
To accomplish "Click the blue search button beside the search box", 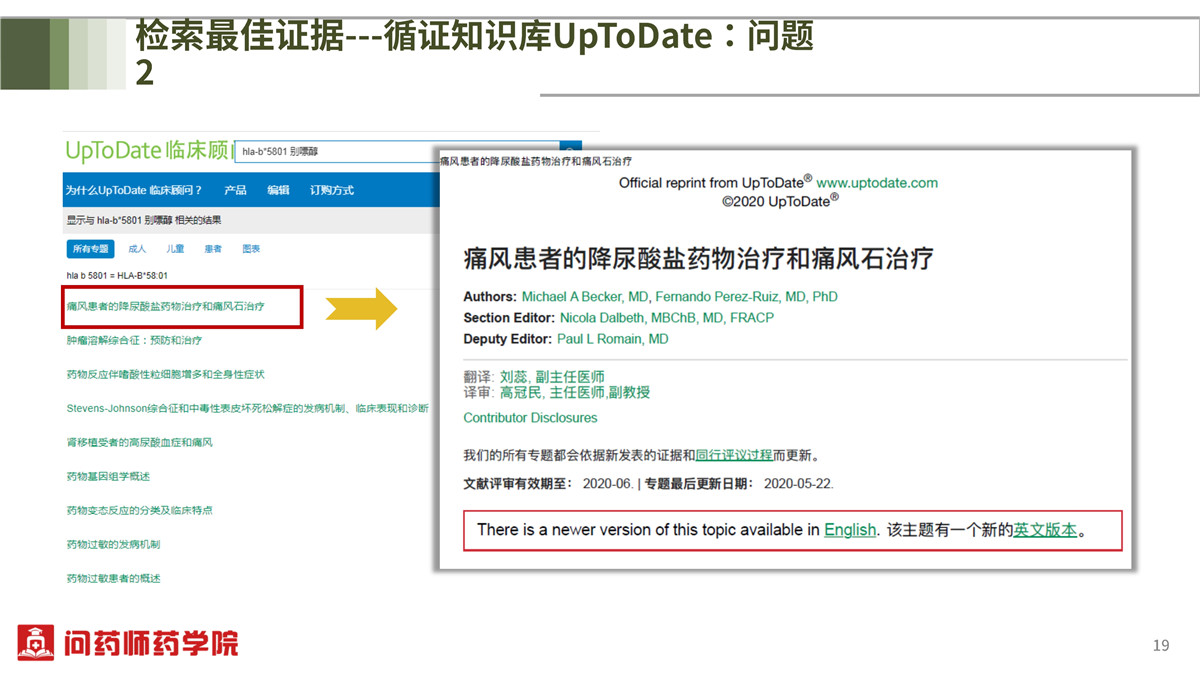I will (571, 148).
